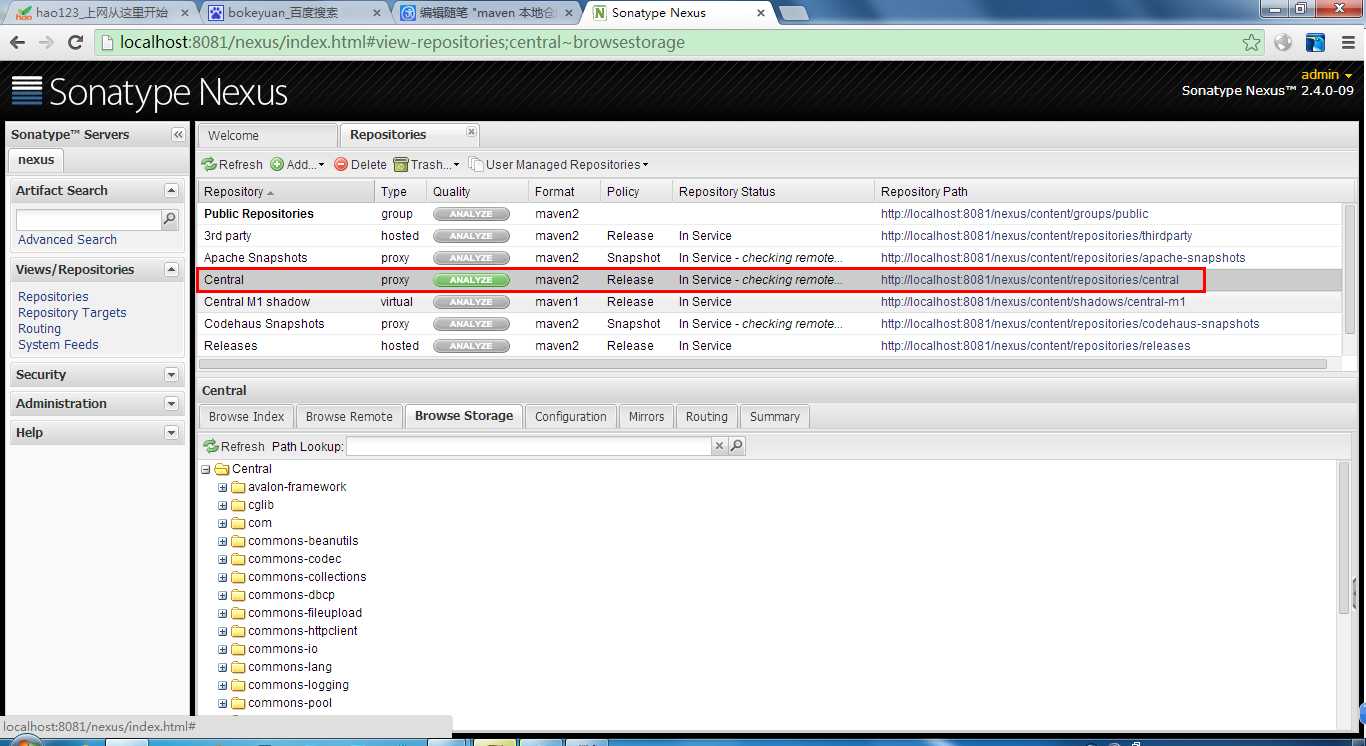This screenshot has height=746, width=1366.
Task: Open the Configuration tab
Action: 571,417
